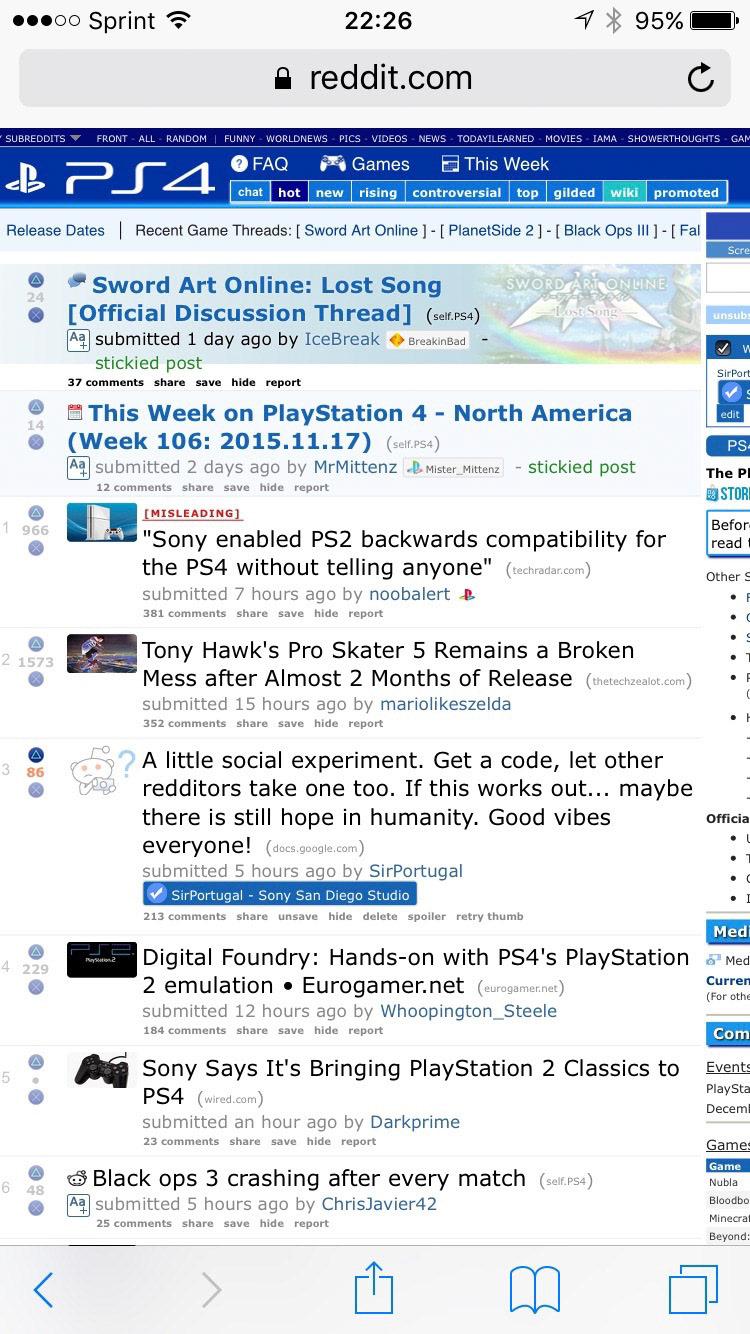The height and width of the screenshot is (1334, 750).
Task: Open PlanetSide 2 recent game thread
Action: (491, 230)
